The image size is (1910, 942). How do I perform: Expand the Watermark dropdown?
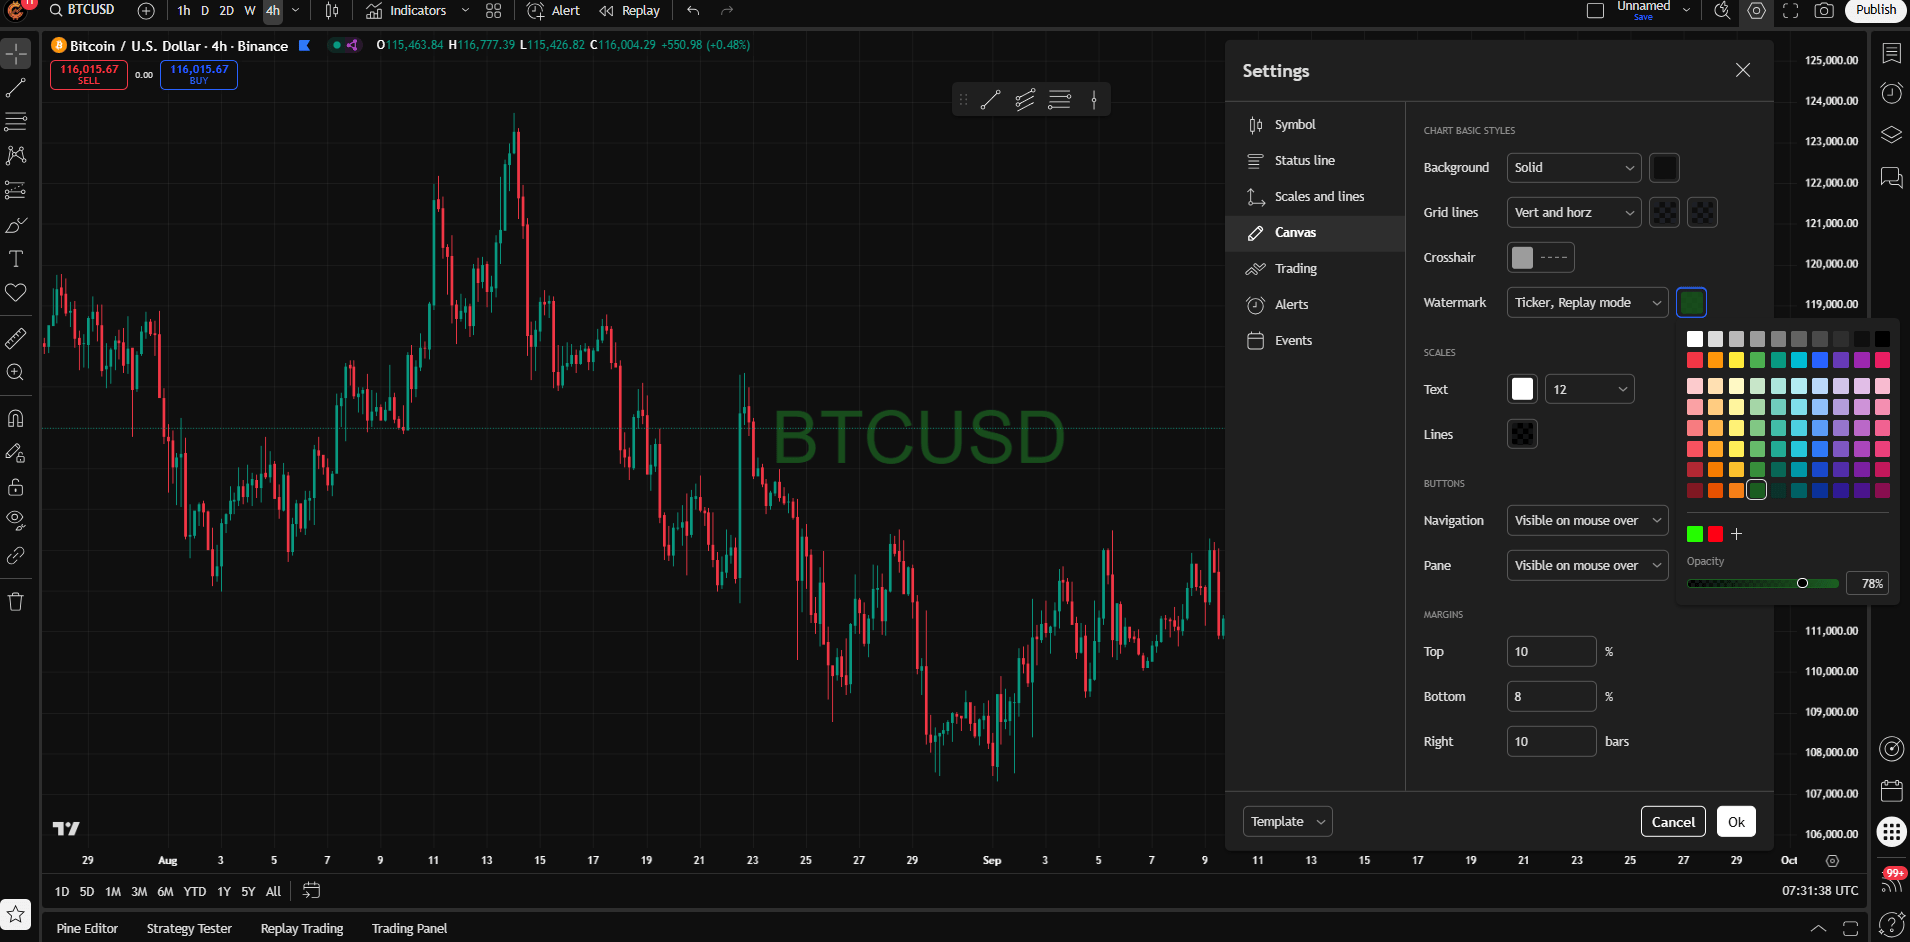click(1588, 303)
